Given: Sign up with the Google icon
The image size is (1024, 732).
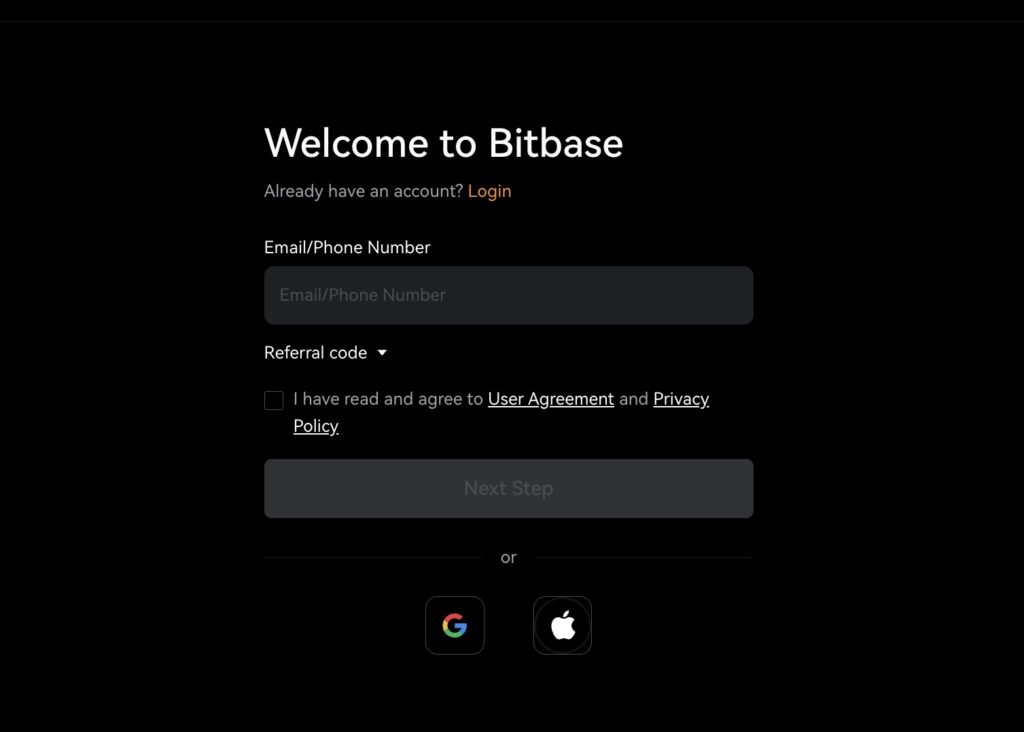Looking at the screenshot, I should pyautogui.click(x=455, y=626).
